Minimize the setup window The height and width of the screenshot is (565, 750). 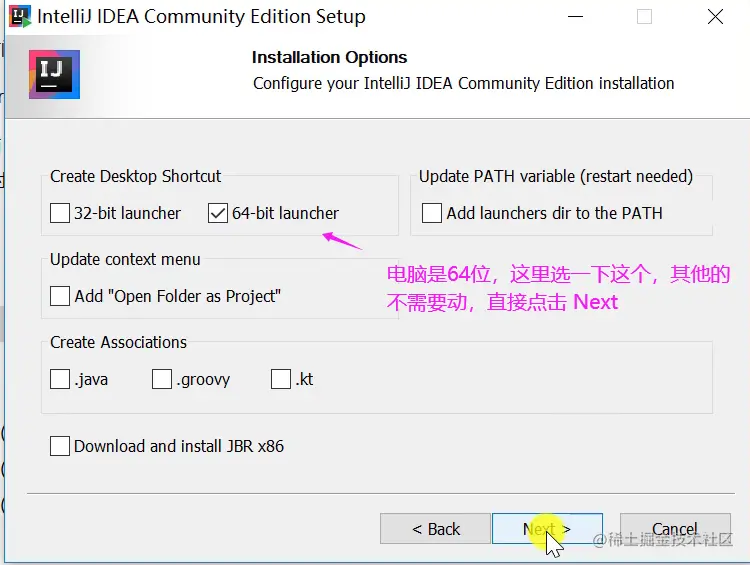575,17
